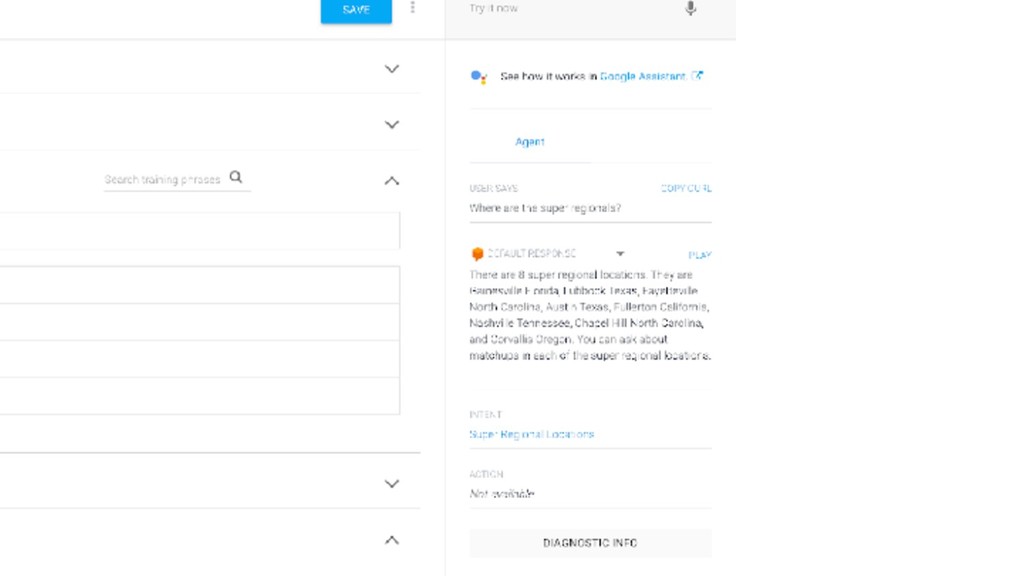Click the search magnifier for training phrases
Image resolution: width=1024 pixels, height=576 pixels.
coord(236,177)
